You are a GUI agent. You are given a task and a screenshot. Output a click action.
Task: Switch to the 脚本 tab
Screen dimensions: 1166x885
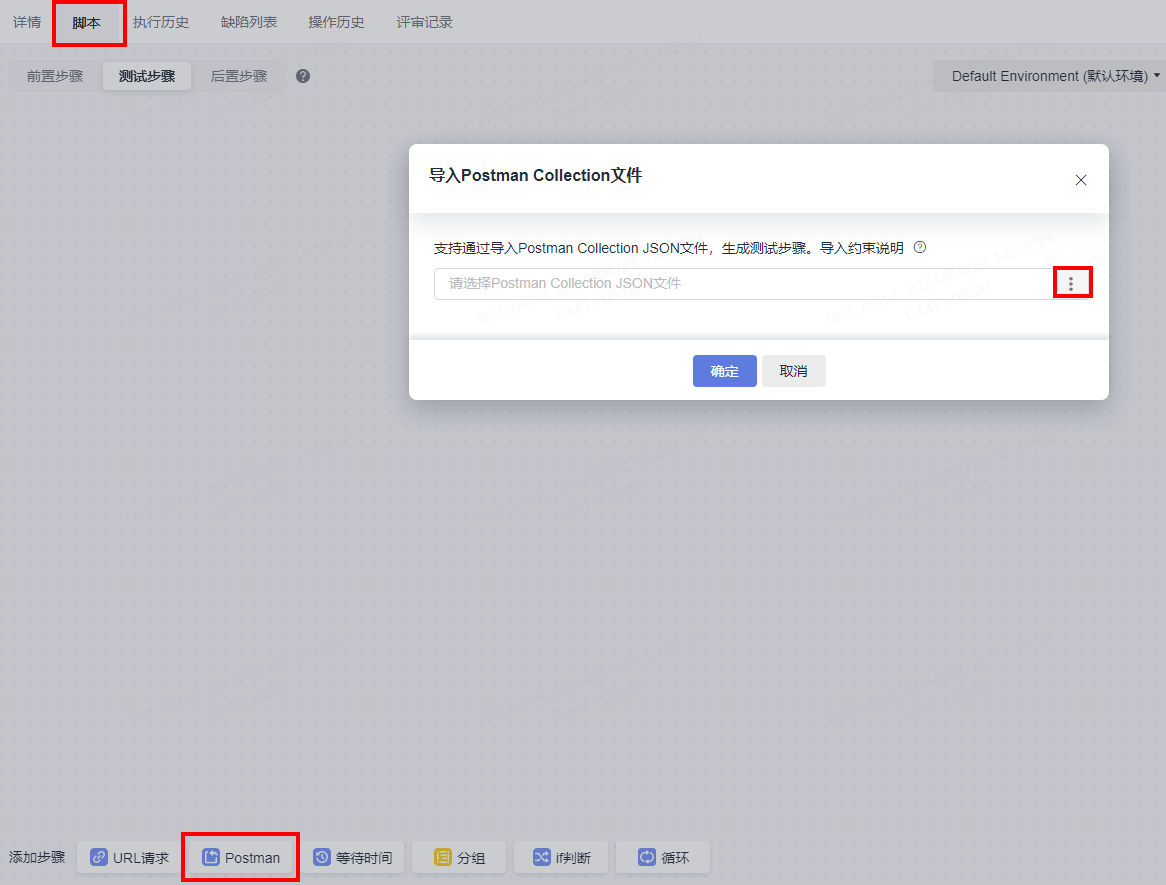click(87, 22)
